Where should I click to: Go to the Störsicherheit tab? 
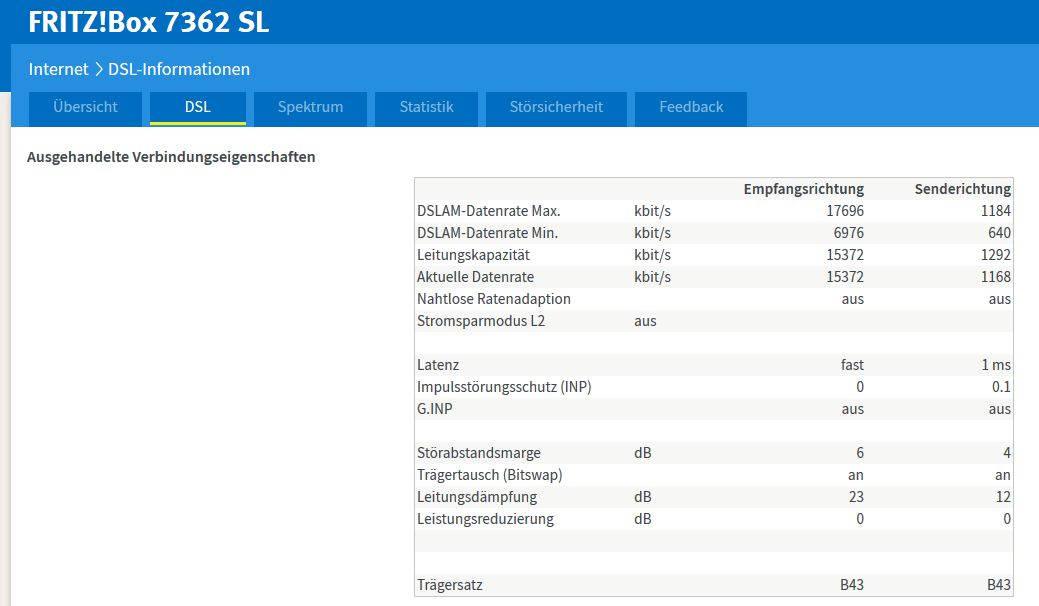pyautogui.click(x=556, y=109)
